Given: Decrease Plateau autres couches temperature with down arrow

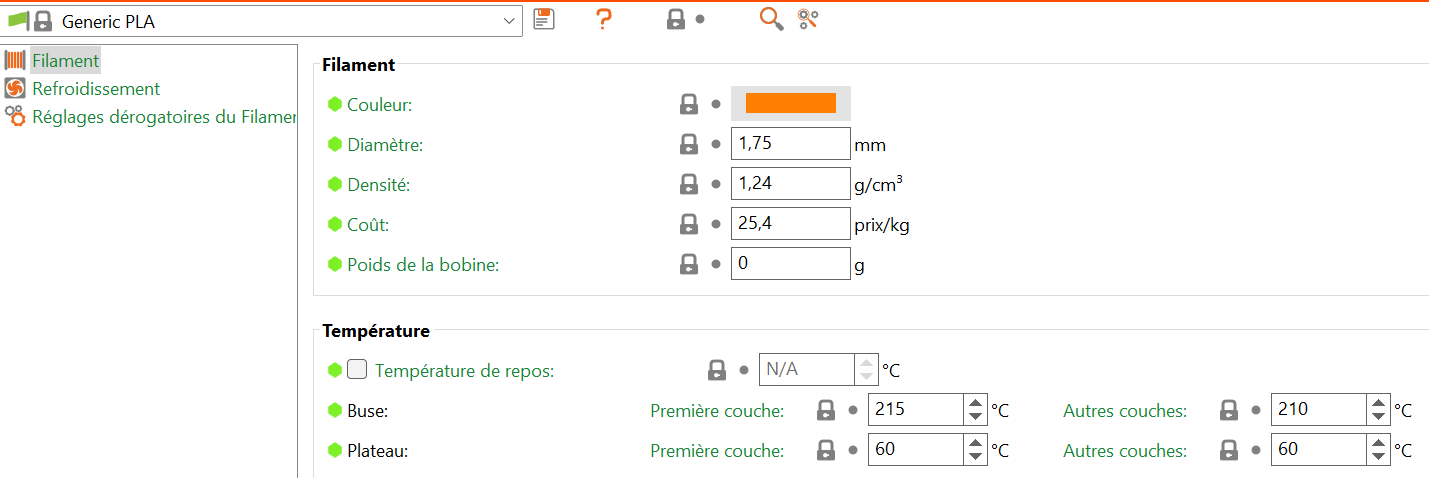Looking at the screenshot, I should click(1379, 457).
